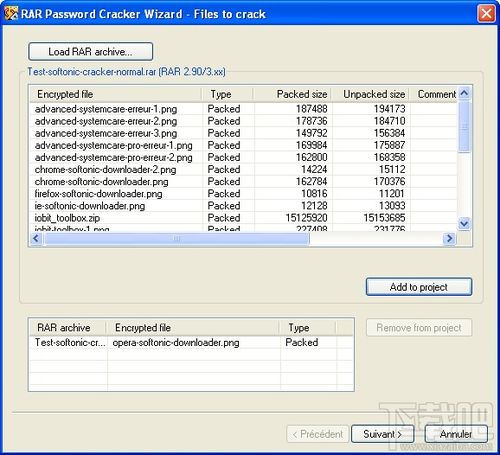Sort by Unpacked size column header
The image size is (500, 455).
point(370,94)
